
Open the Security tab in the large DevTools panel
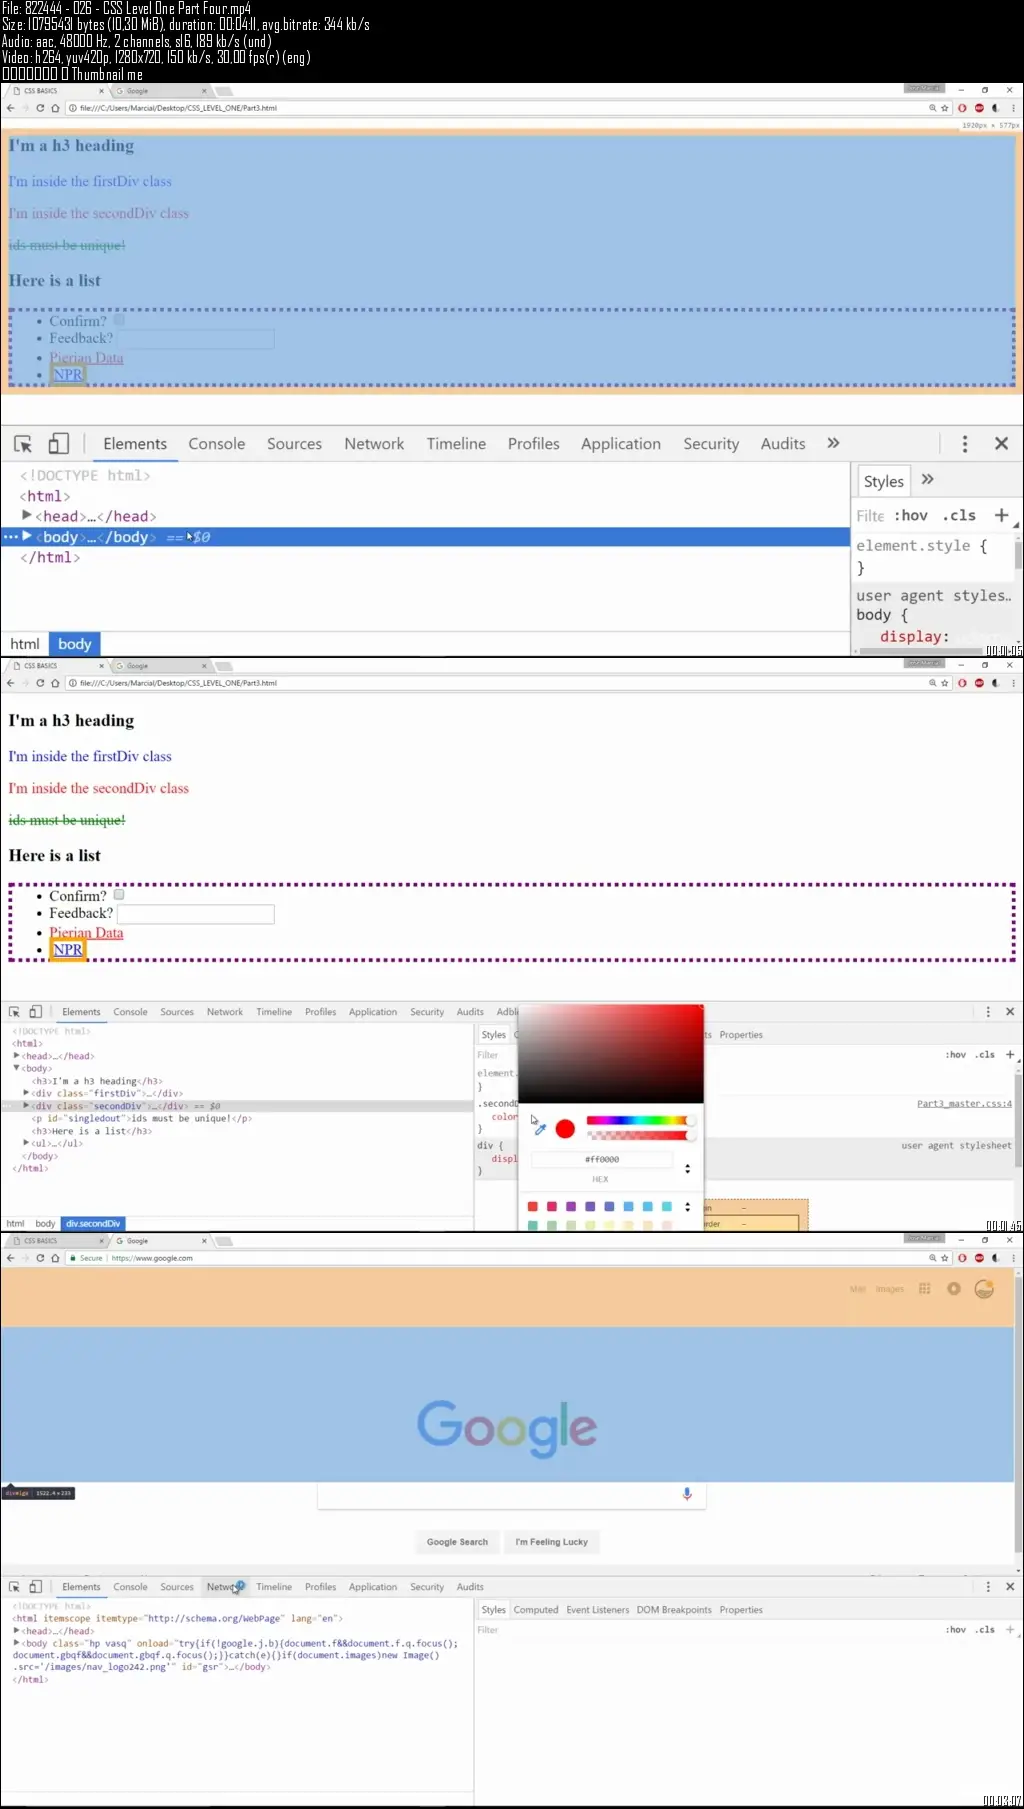711,444
